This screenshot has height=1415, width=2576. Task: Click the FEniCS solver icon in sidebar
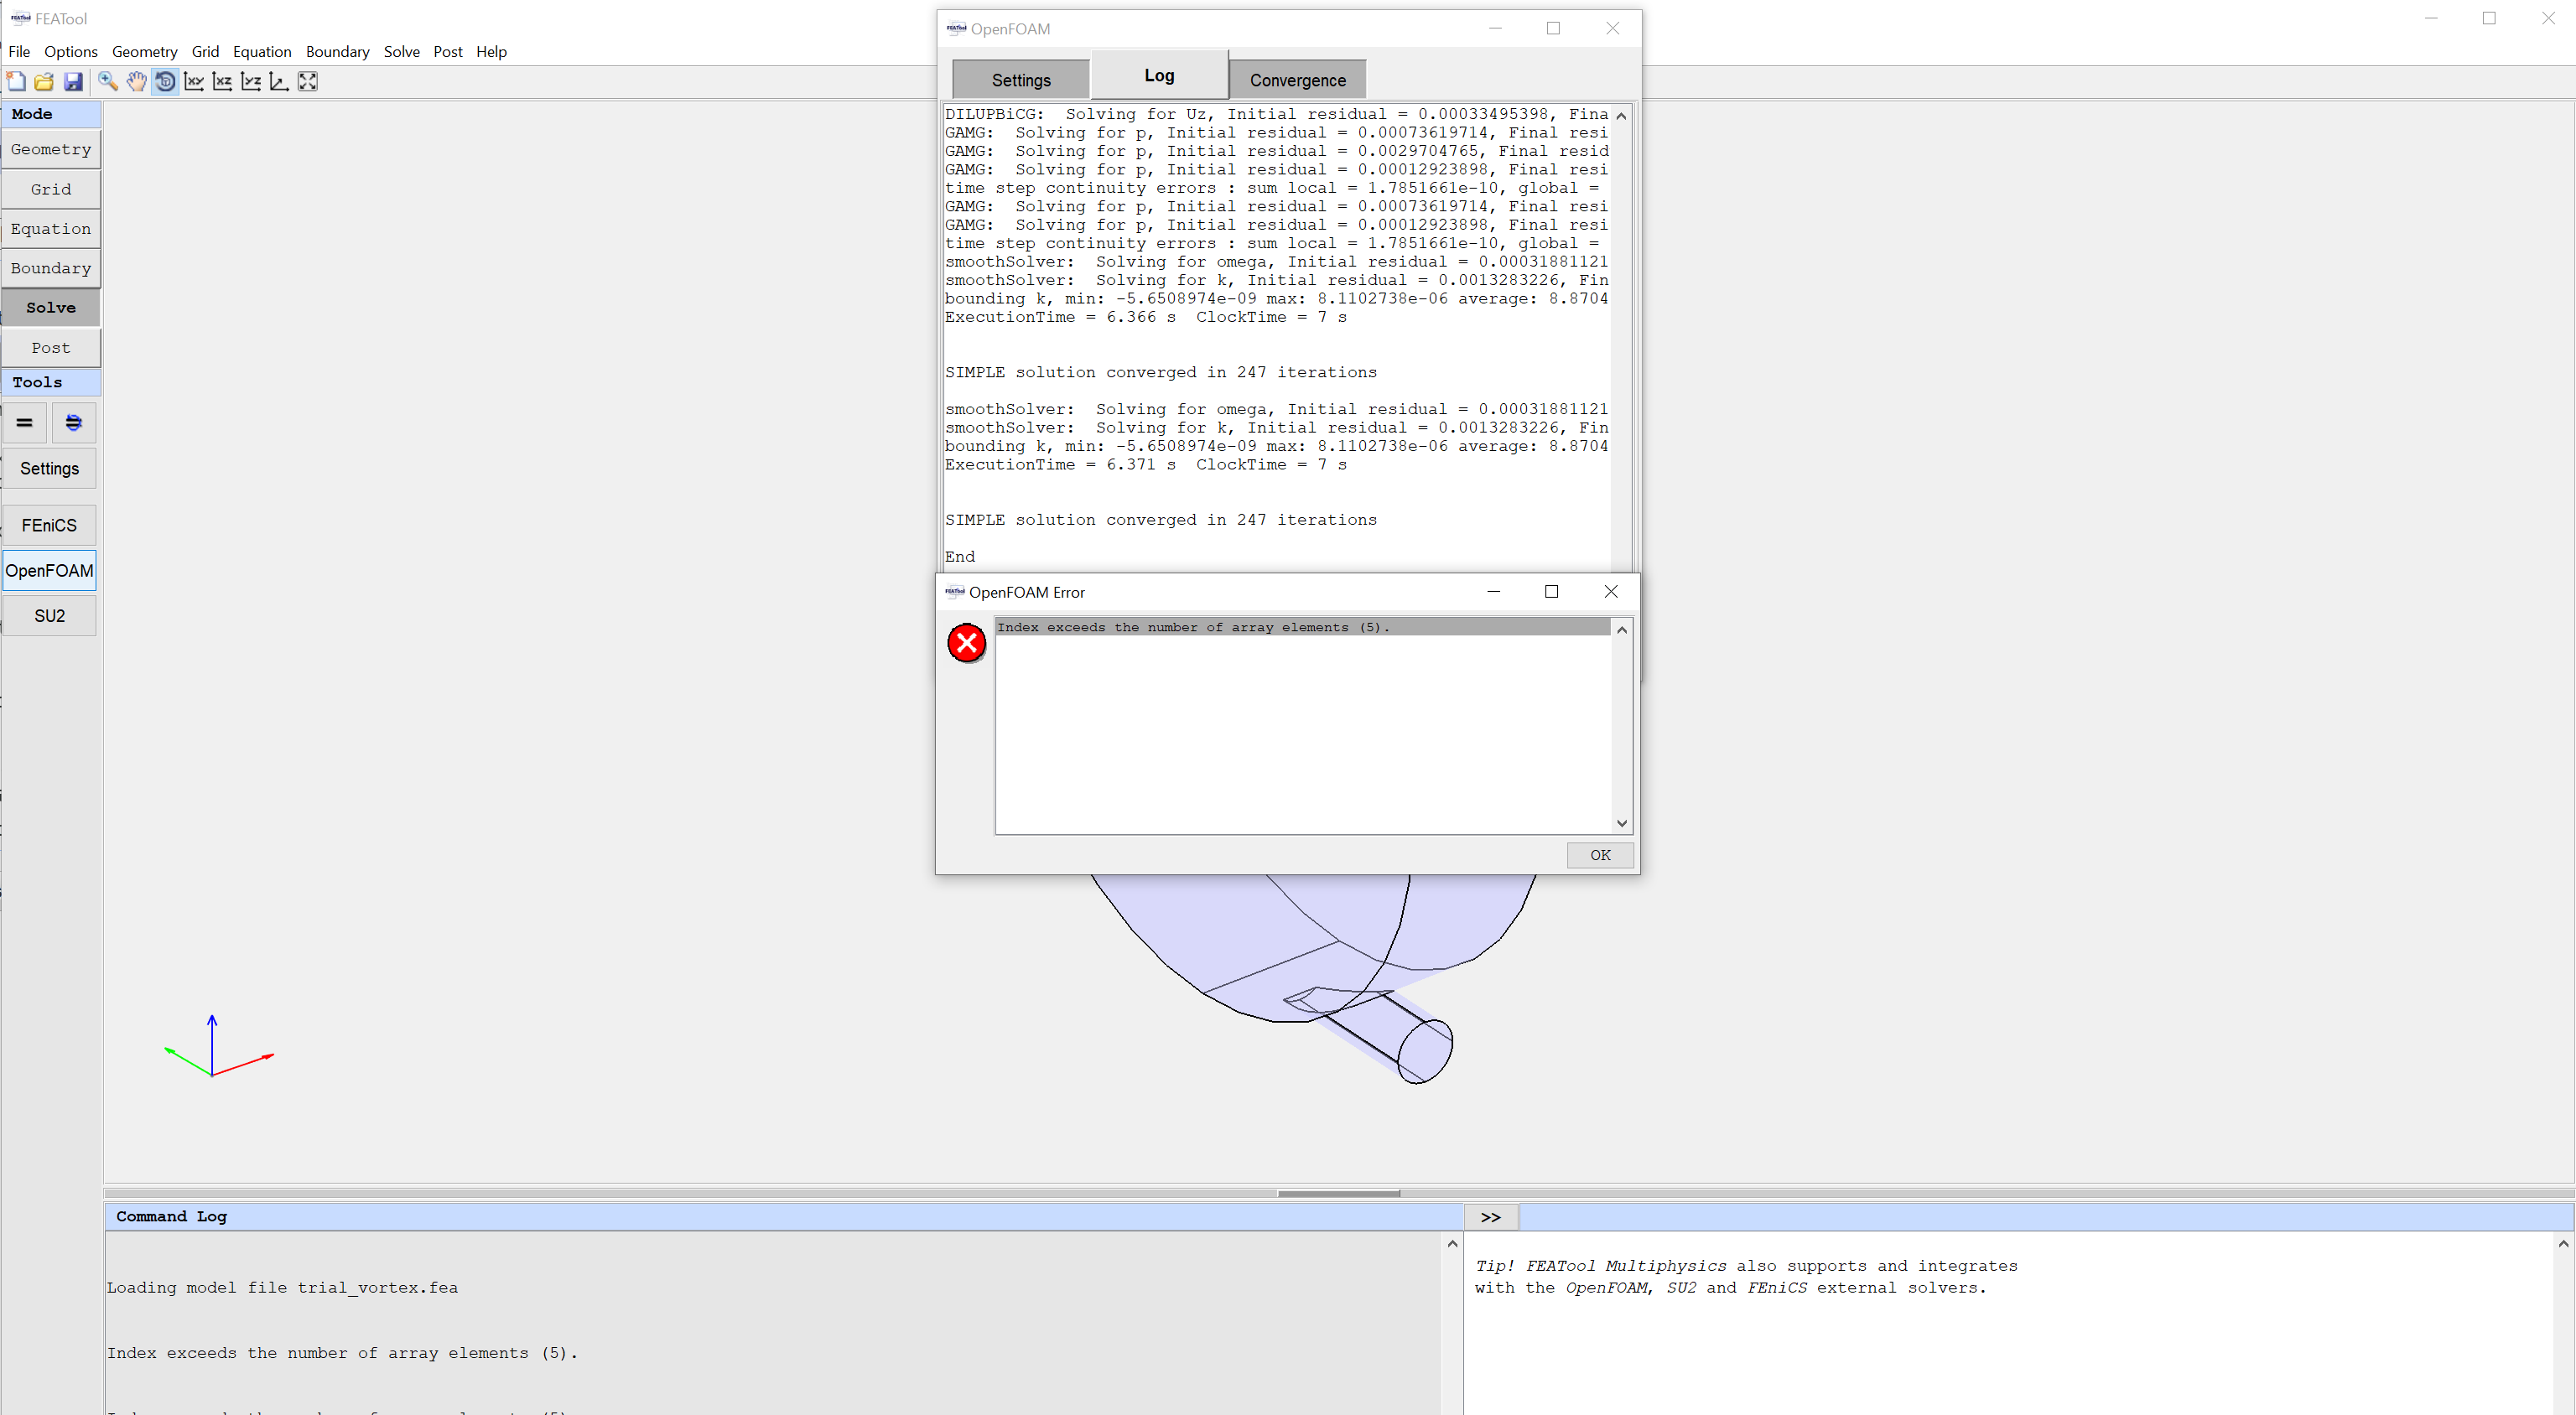pyautogui.click(x=52, y=523)
